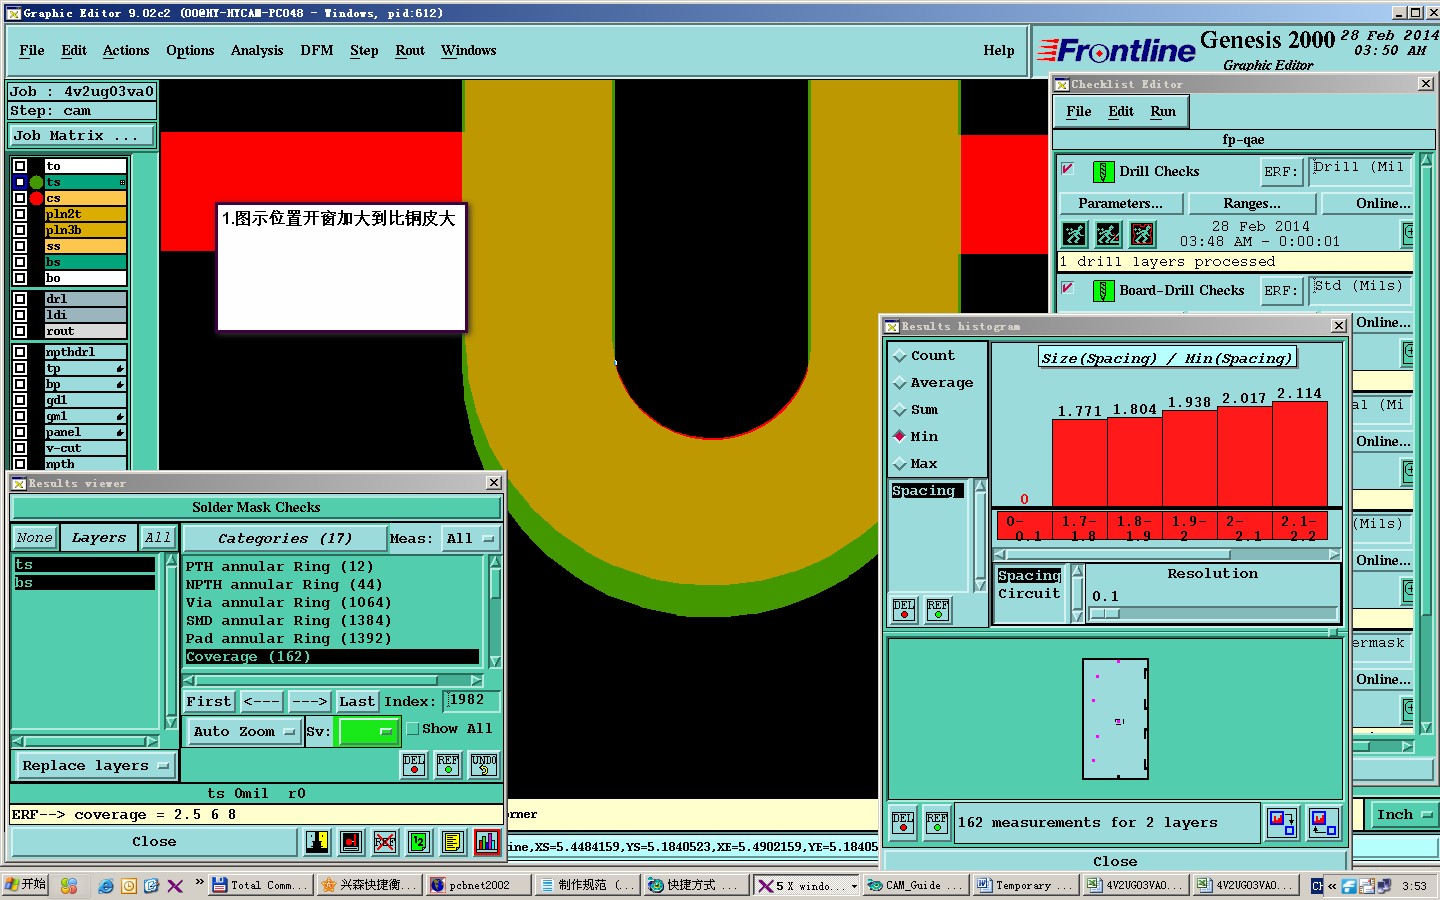This screenshot has width=1440, height=900.
Task: Select Sum radio option
Action: [x=900, y=410]
